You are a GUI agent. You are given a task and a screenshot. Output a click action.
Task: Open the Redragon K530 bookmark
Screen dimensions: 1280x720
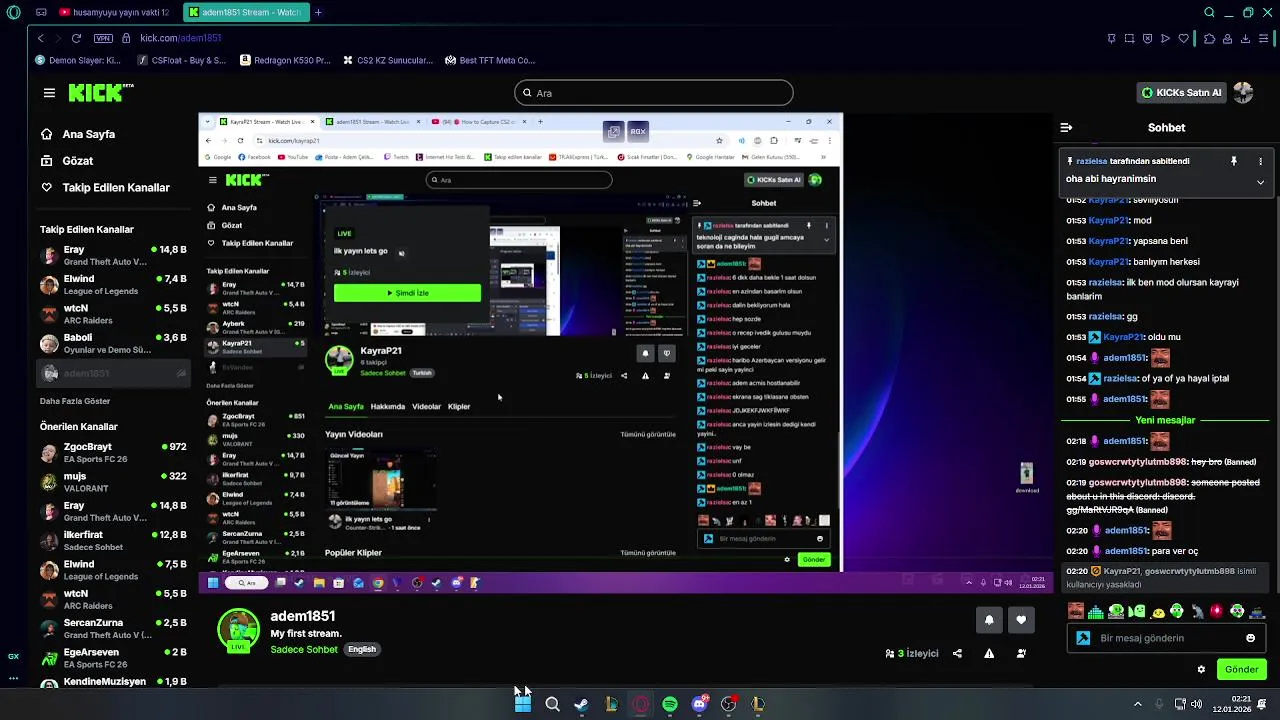coord(285,60)
